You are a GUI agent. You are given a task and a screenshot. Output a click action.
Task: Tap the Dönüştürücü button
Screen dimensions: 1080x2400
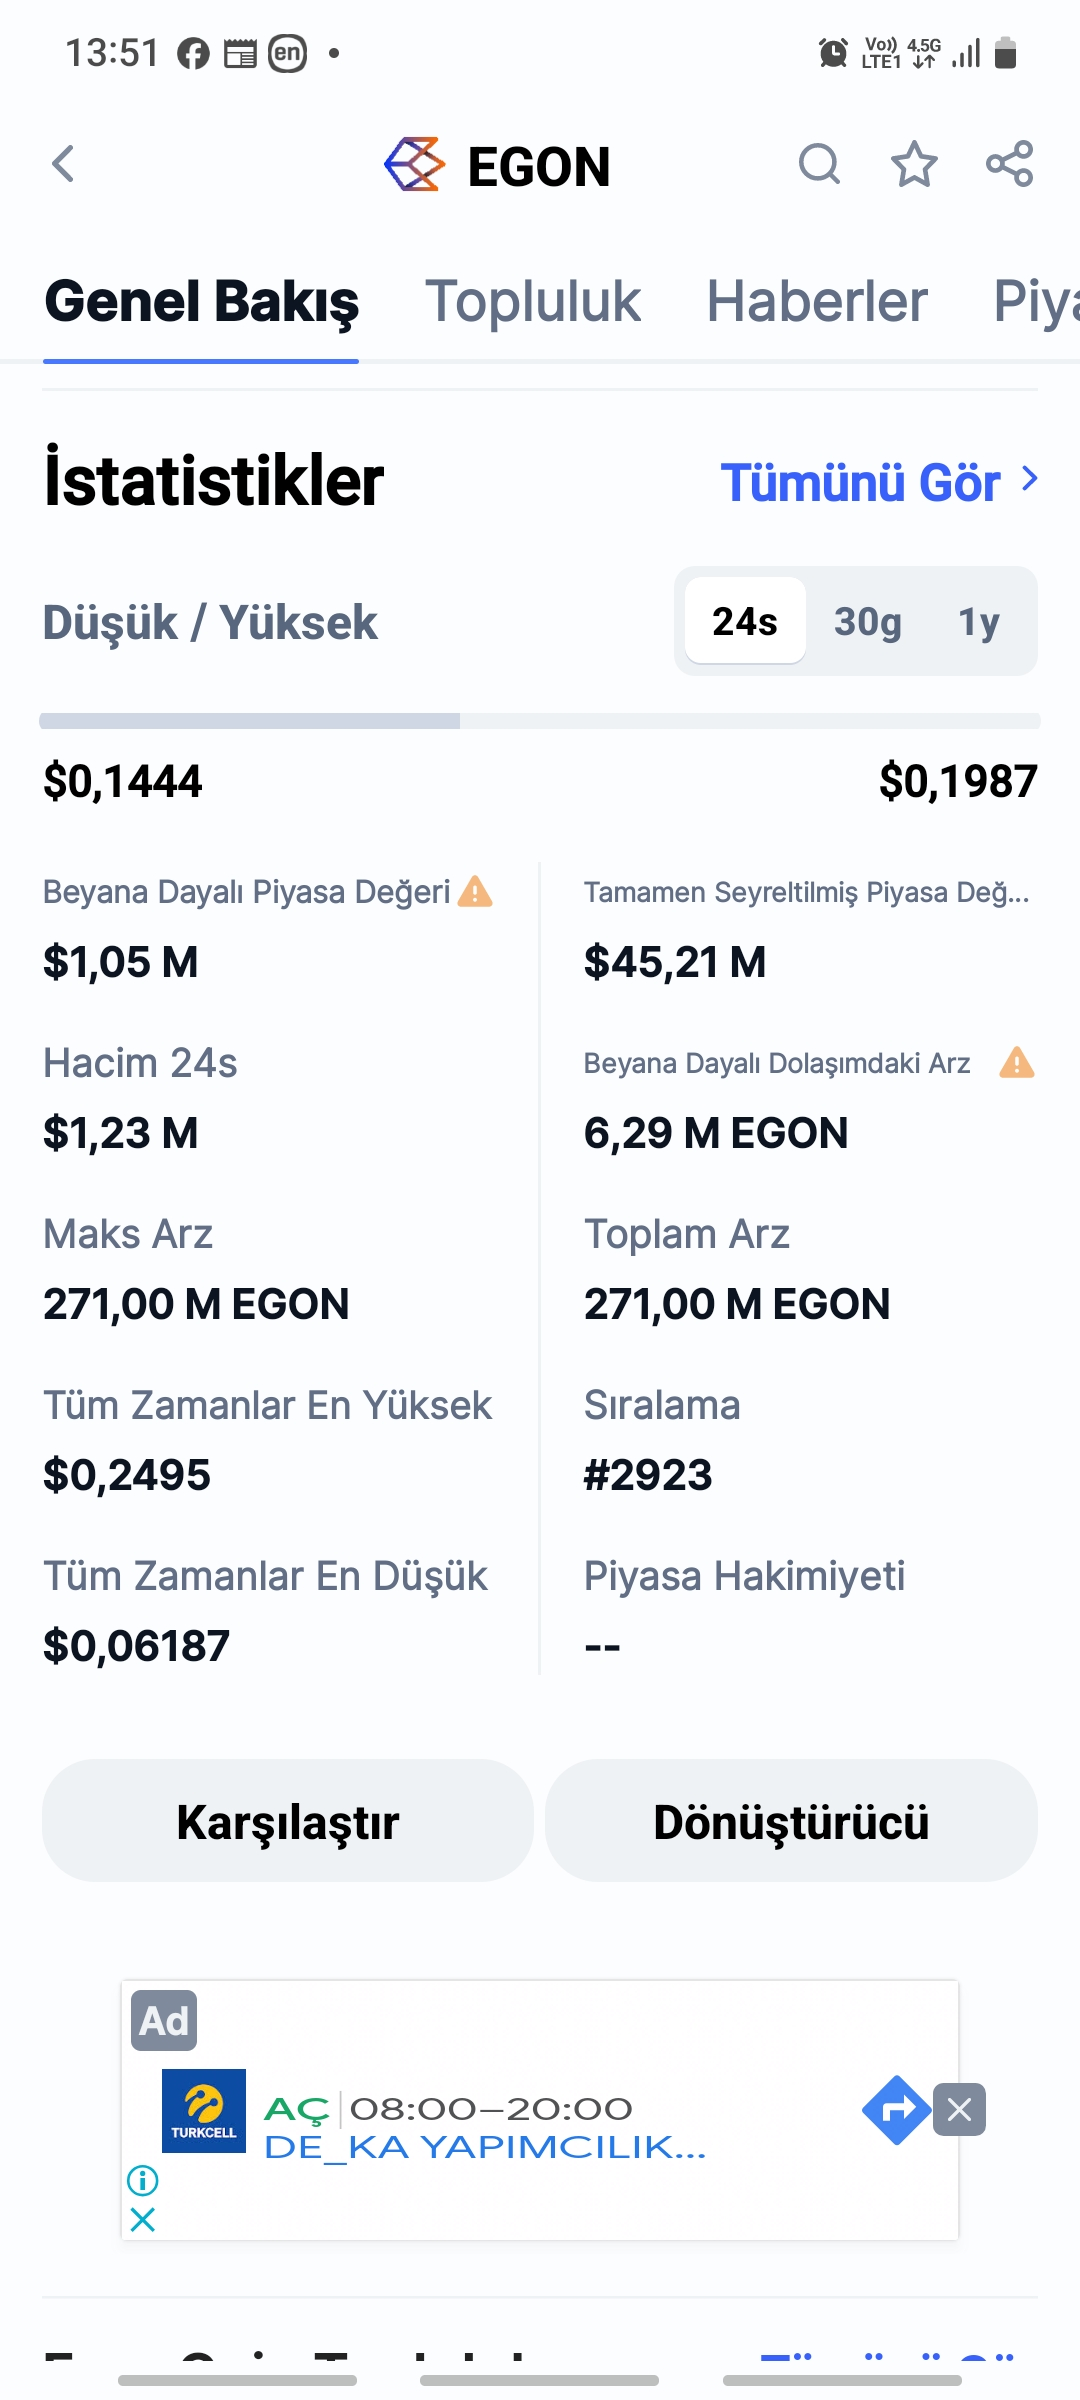tap(791, 1821)
